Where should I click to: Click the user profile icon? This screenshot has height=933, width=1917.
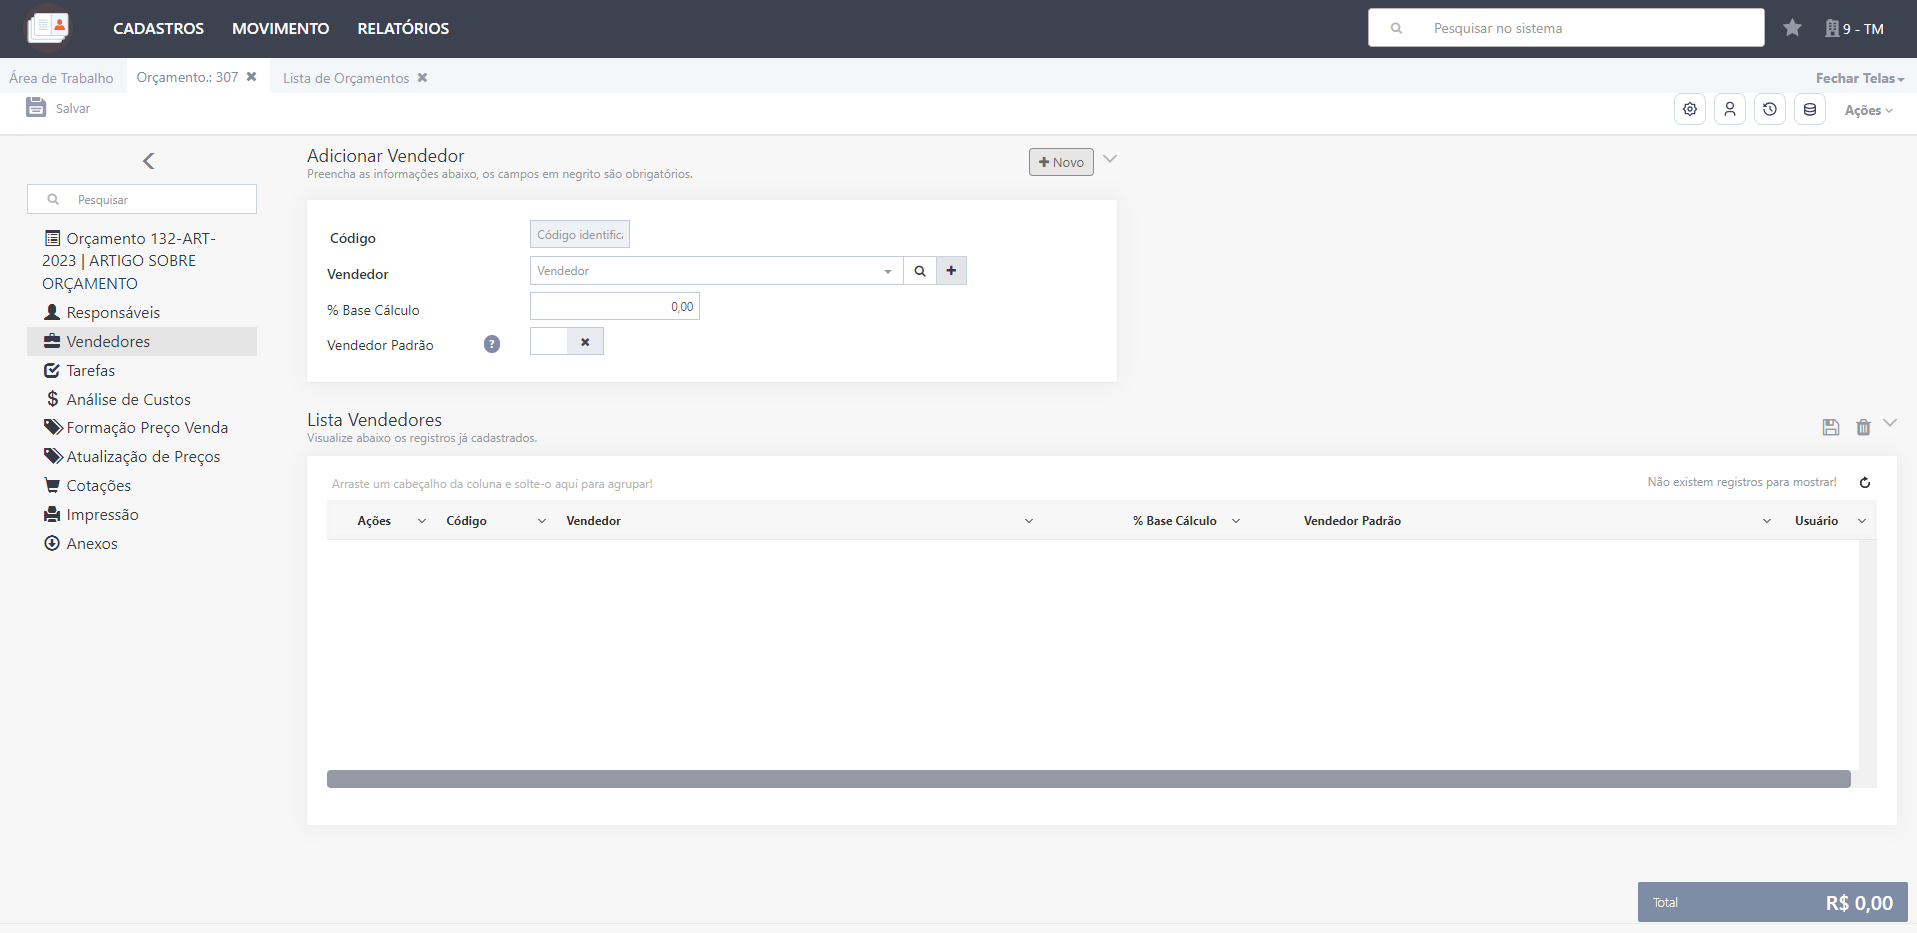tap(1730, 109)
